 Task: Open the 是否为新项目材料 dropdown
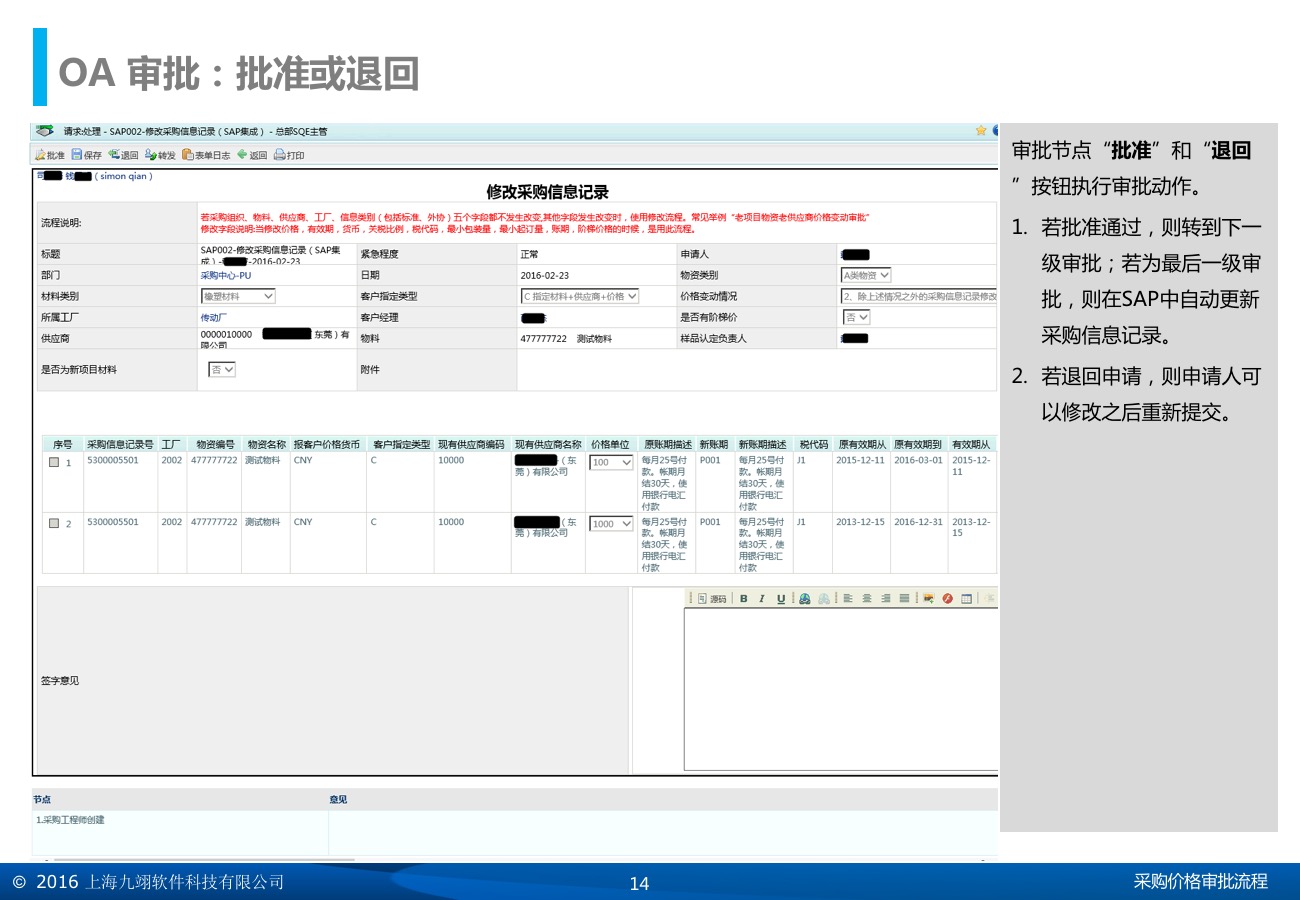point(222,369)
